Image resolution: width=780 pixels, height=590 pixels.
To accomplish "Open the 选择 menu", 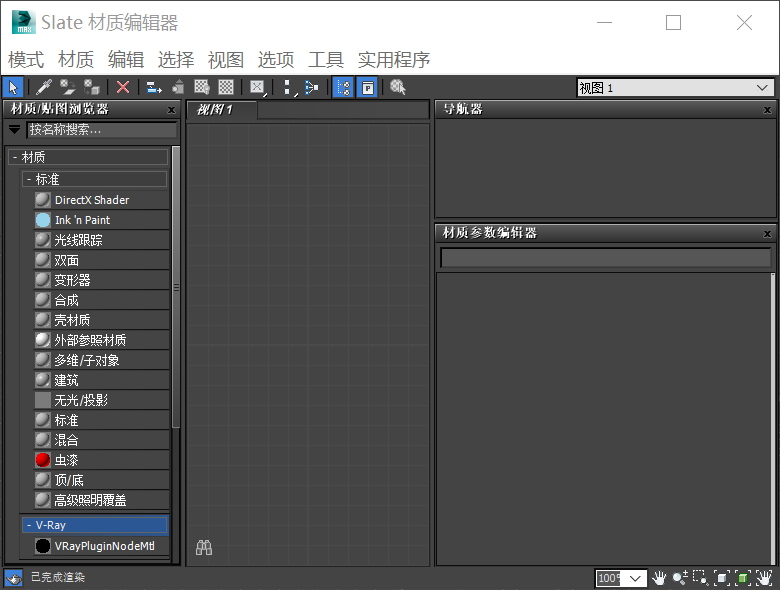I will point(176,60).
